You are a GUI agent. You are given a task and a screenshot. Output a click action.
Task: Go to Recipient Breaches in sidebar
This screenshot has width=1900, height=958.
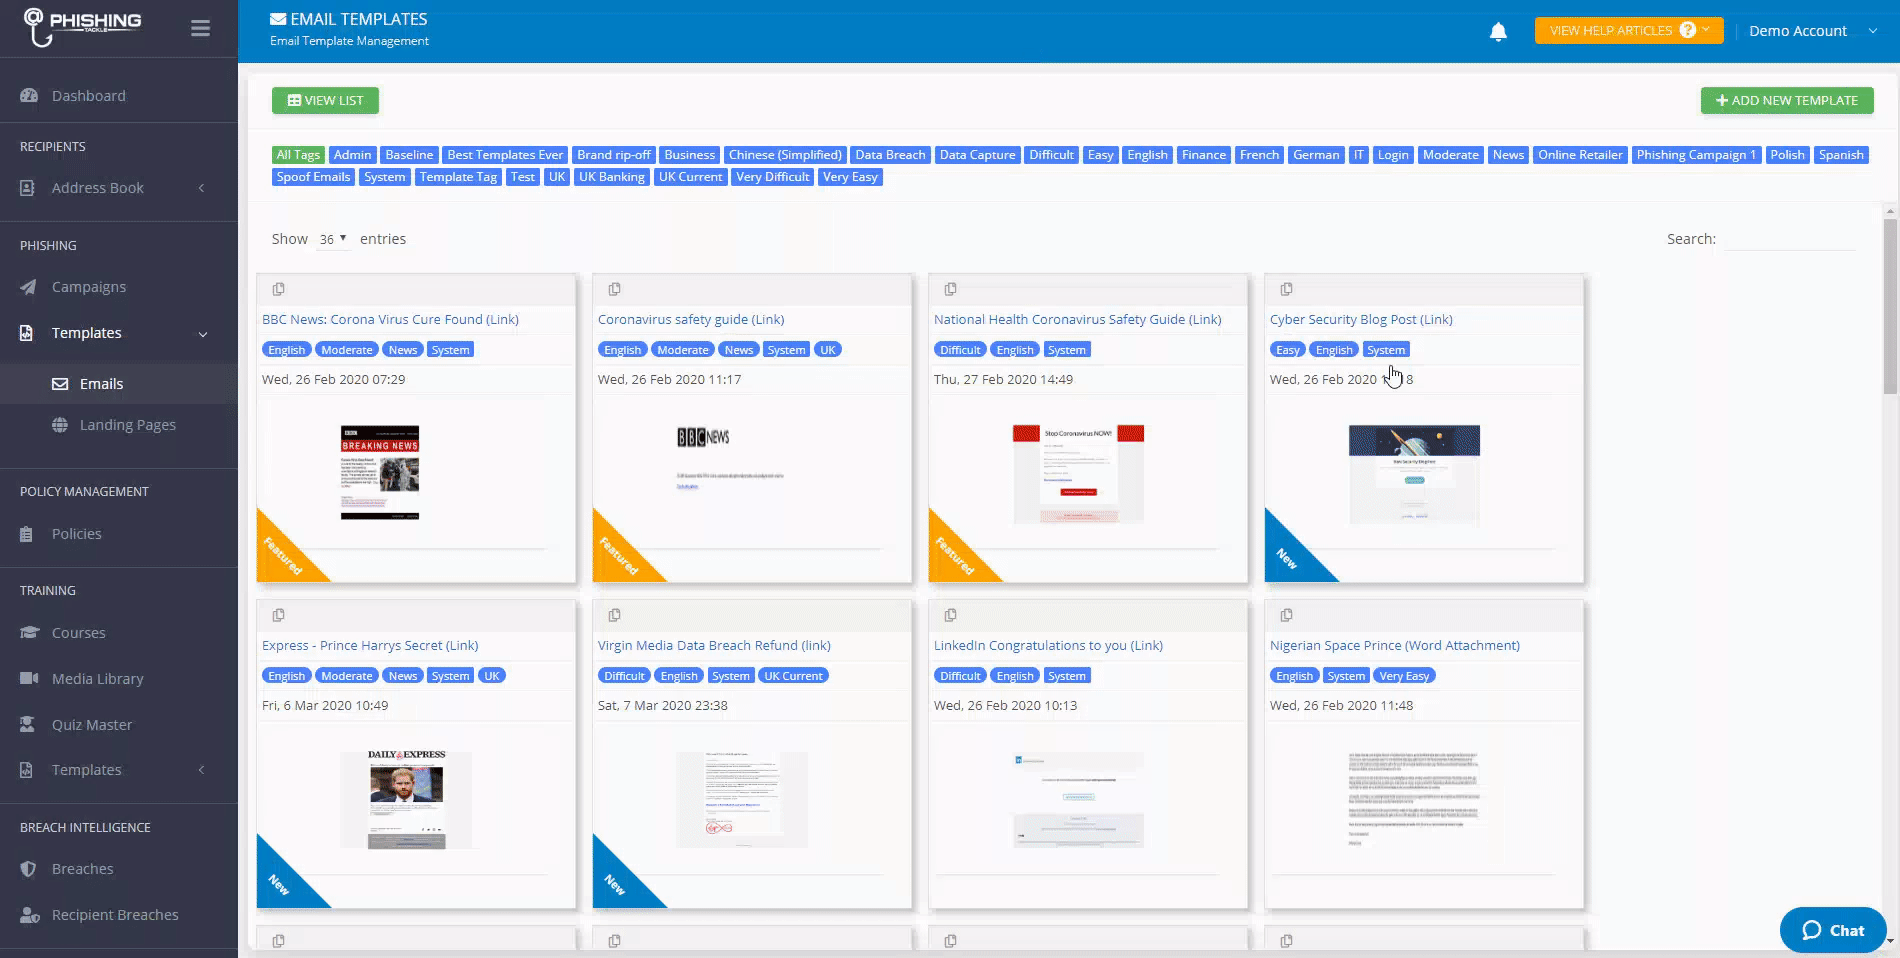115,915
